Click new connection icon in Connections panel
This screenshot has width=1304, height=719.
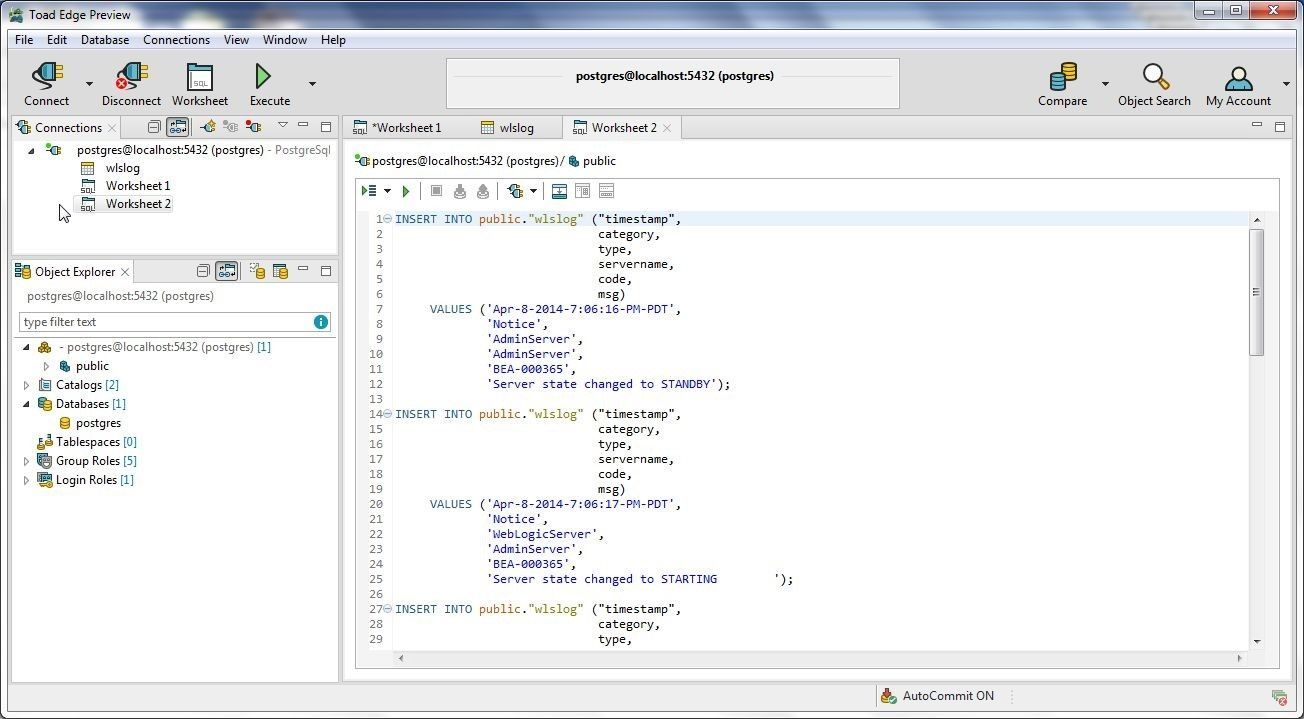[207, 127]
